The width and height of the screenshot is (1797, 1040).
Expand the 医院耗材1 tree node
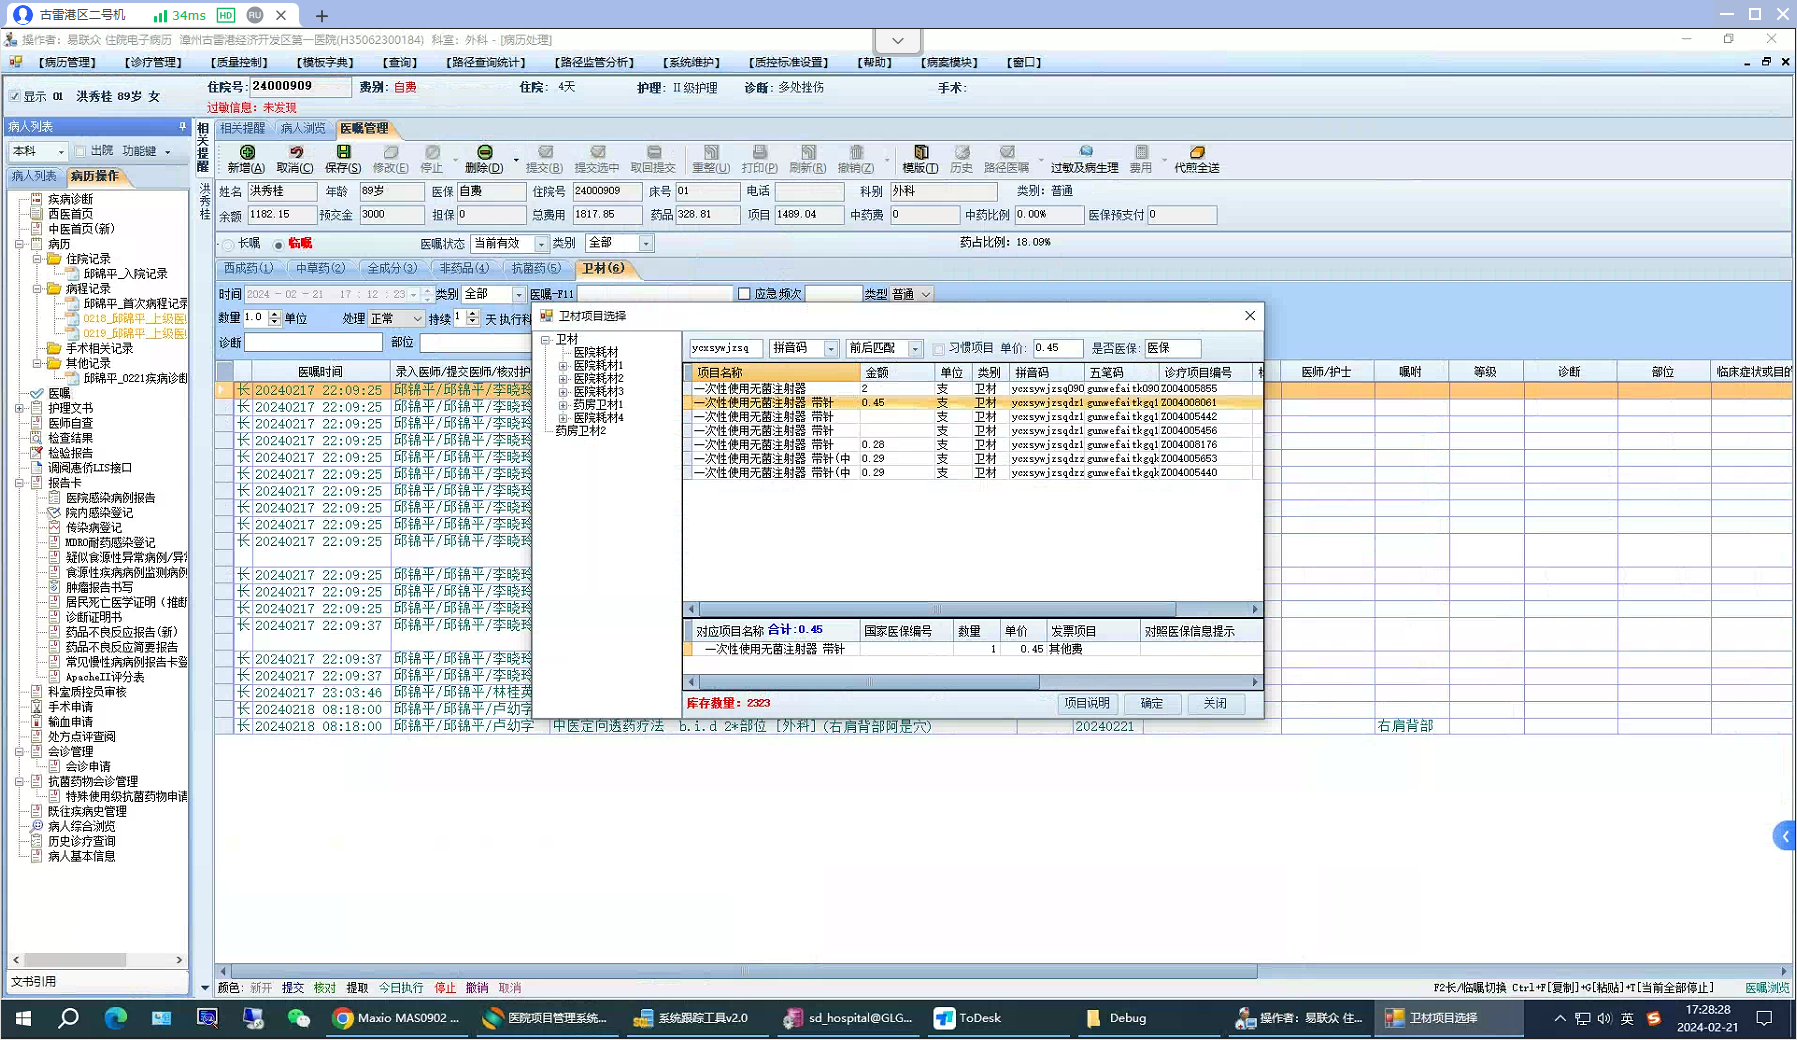(563, 366)
